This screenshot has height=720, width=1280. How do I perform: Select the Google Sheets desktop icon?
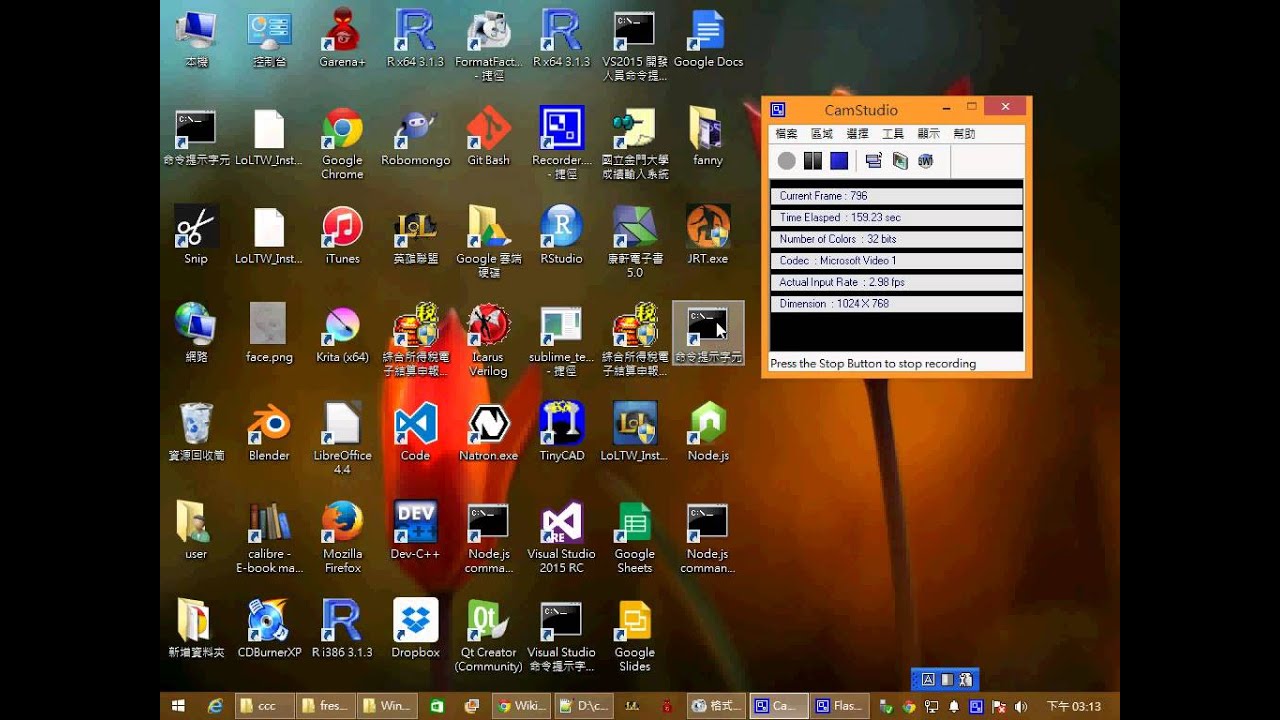pos(634,537)
